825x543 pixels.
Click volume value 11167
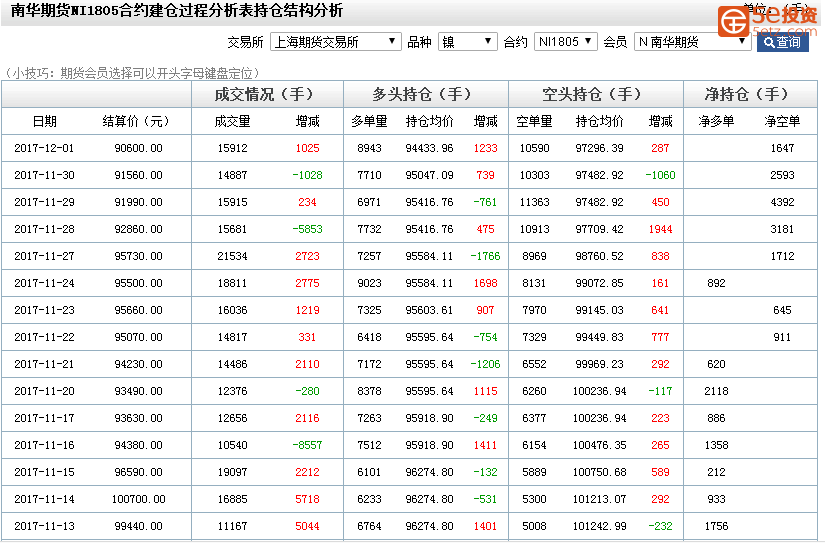[232, 526]
